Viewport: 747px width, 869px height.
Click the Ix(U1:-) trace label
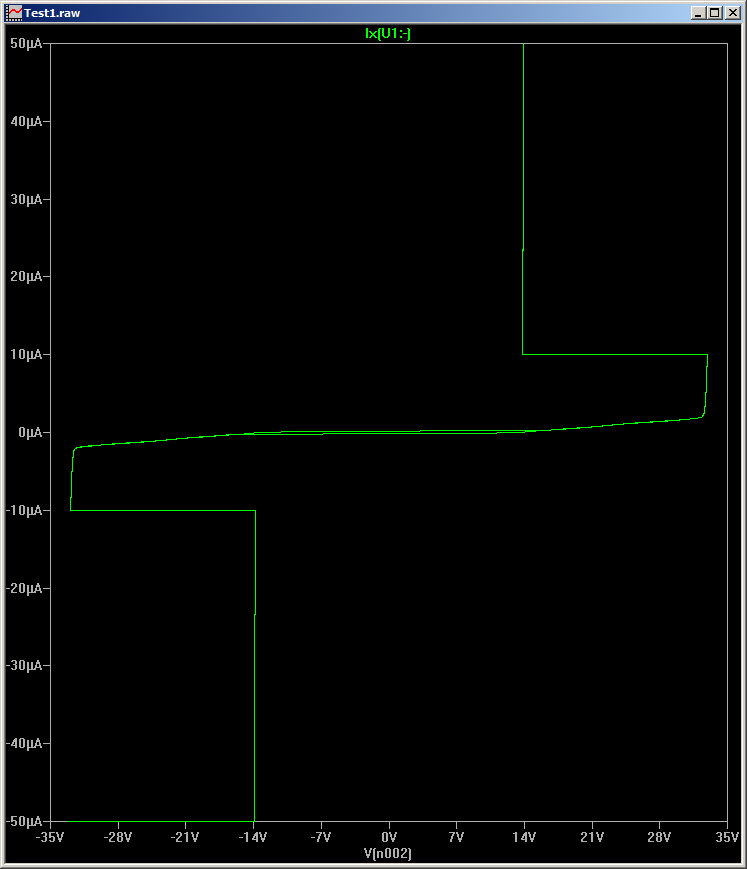coord(388,34)
